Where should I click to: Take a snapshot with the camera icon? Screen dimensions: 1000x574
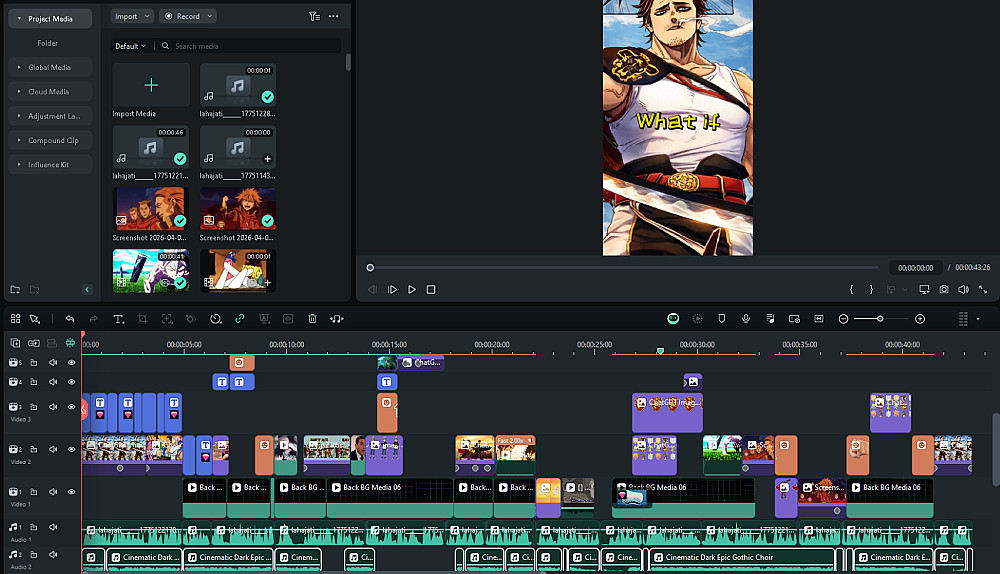tap(943, 290)
